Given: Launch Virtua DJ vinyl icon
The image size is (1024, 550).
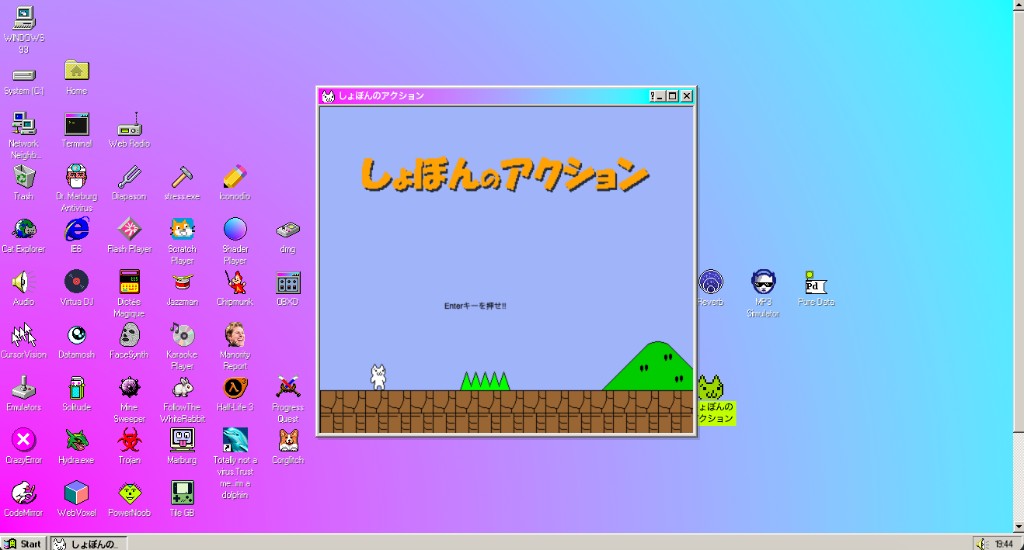Looking at the screenshot, I should [76, 282].
